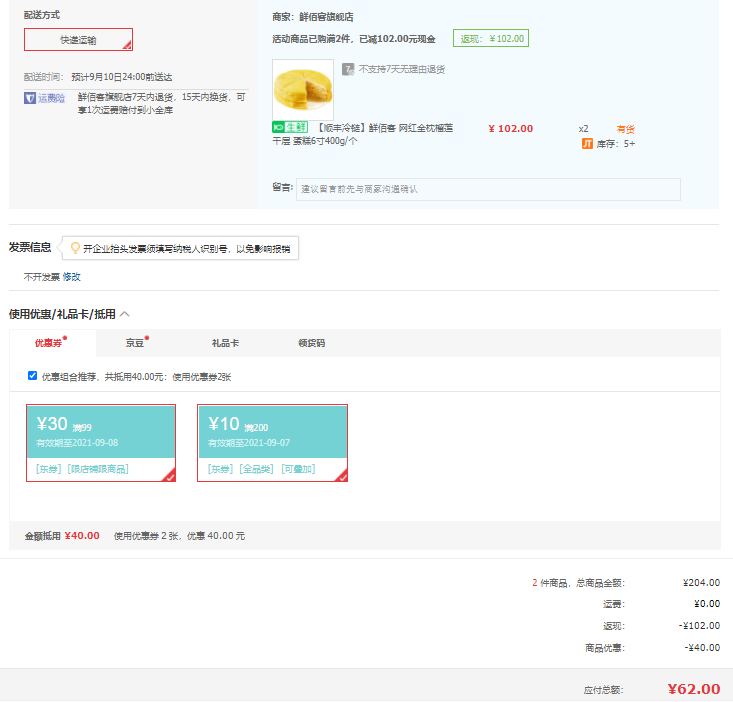This screenshot has width=733, height=702.
Task: Uncheck 优惠组合推荐 coupon combo checkbox
Action: [x=32, y=376]
